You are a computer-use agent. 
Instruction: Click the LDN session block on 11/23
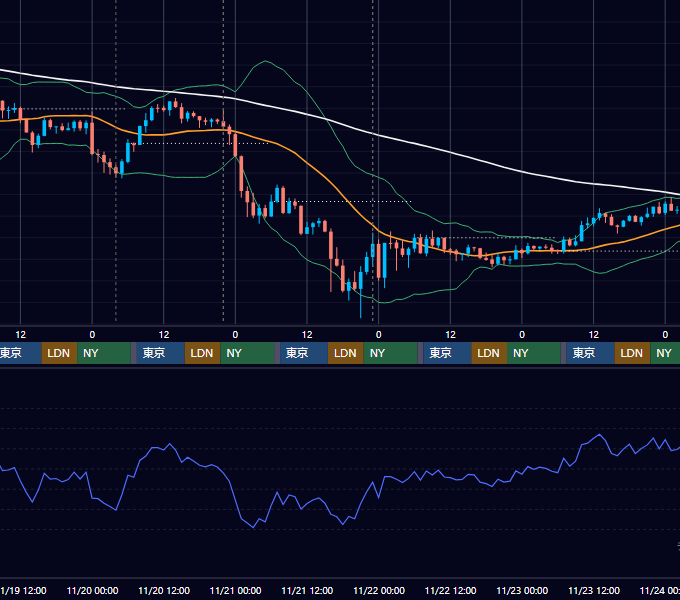point(632,353)
